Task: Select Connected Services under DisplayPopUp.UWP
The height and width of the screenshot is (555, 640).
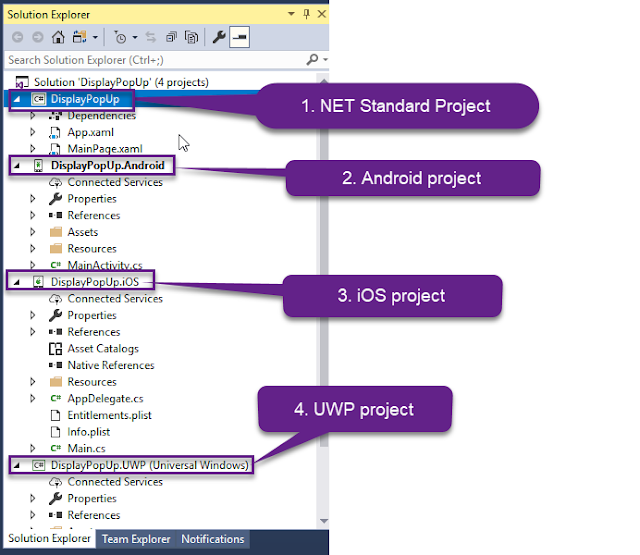Action: [115, 482]
